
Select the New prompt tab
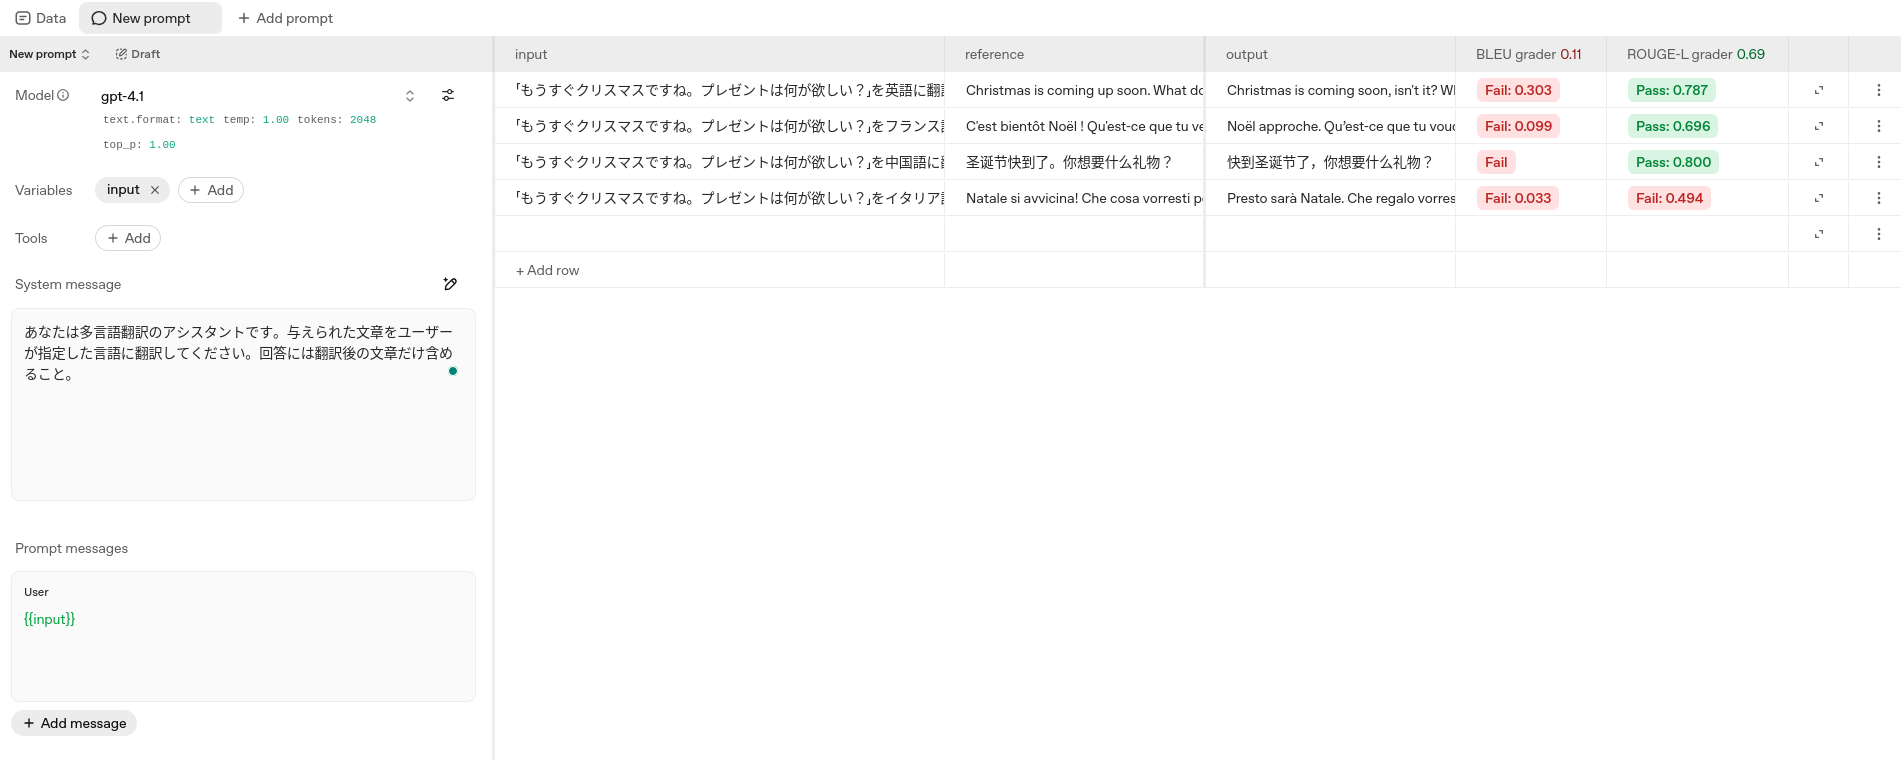pos(150,18)
